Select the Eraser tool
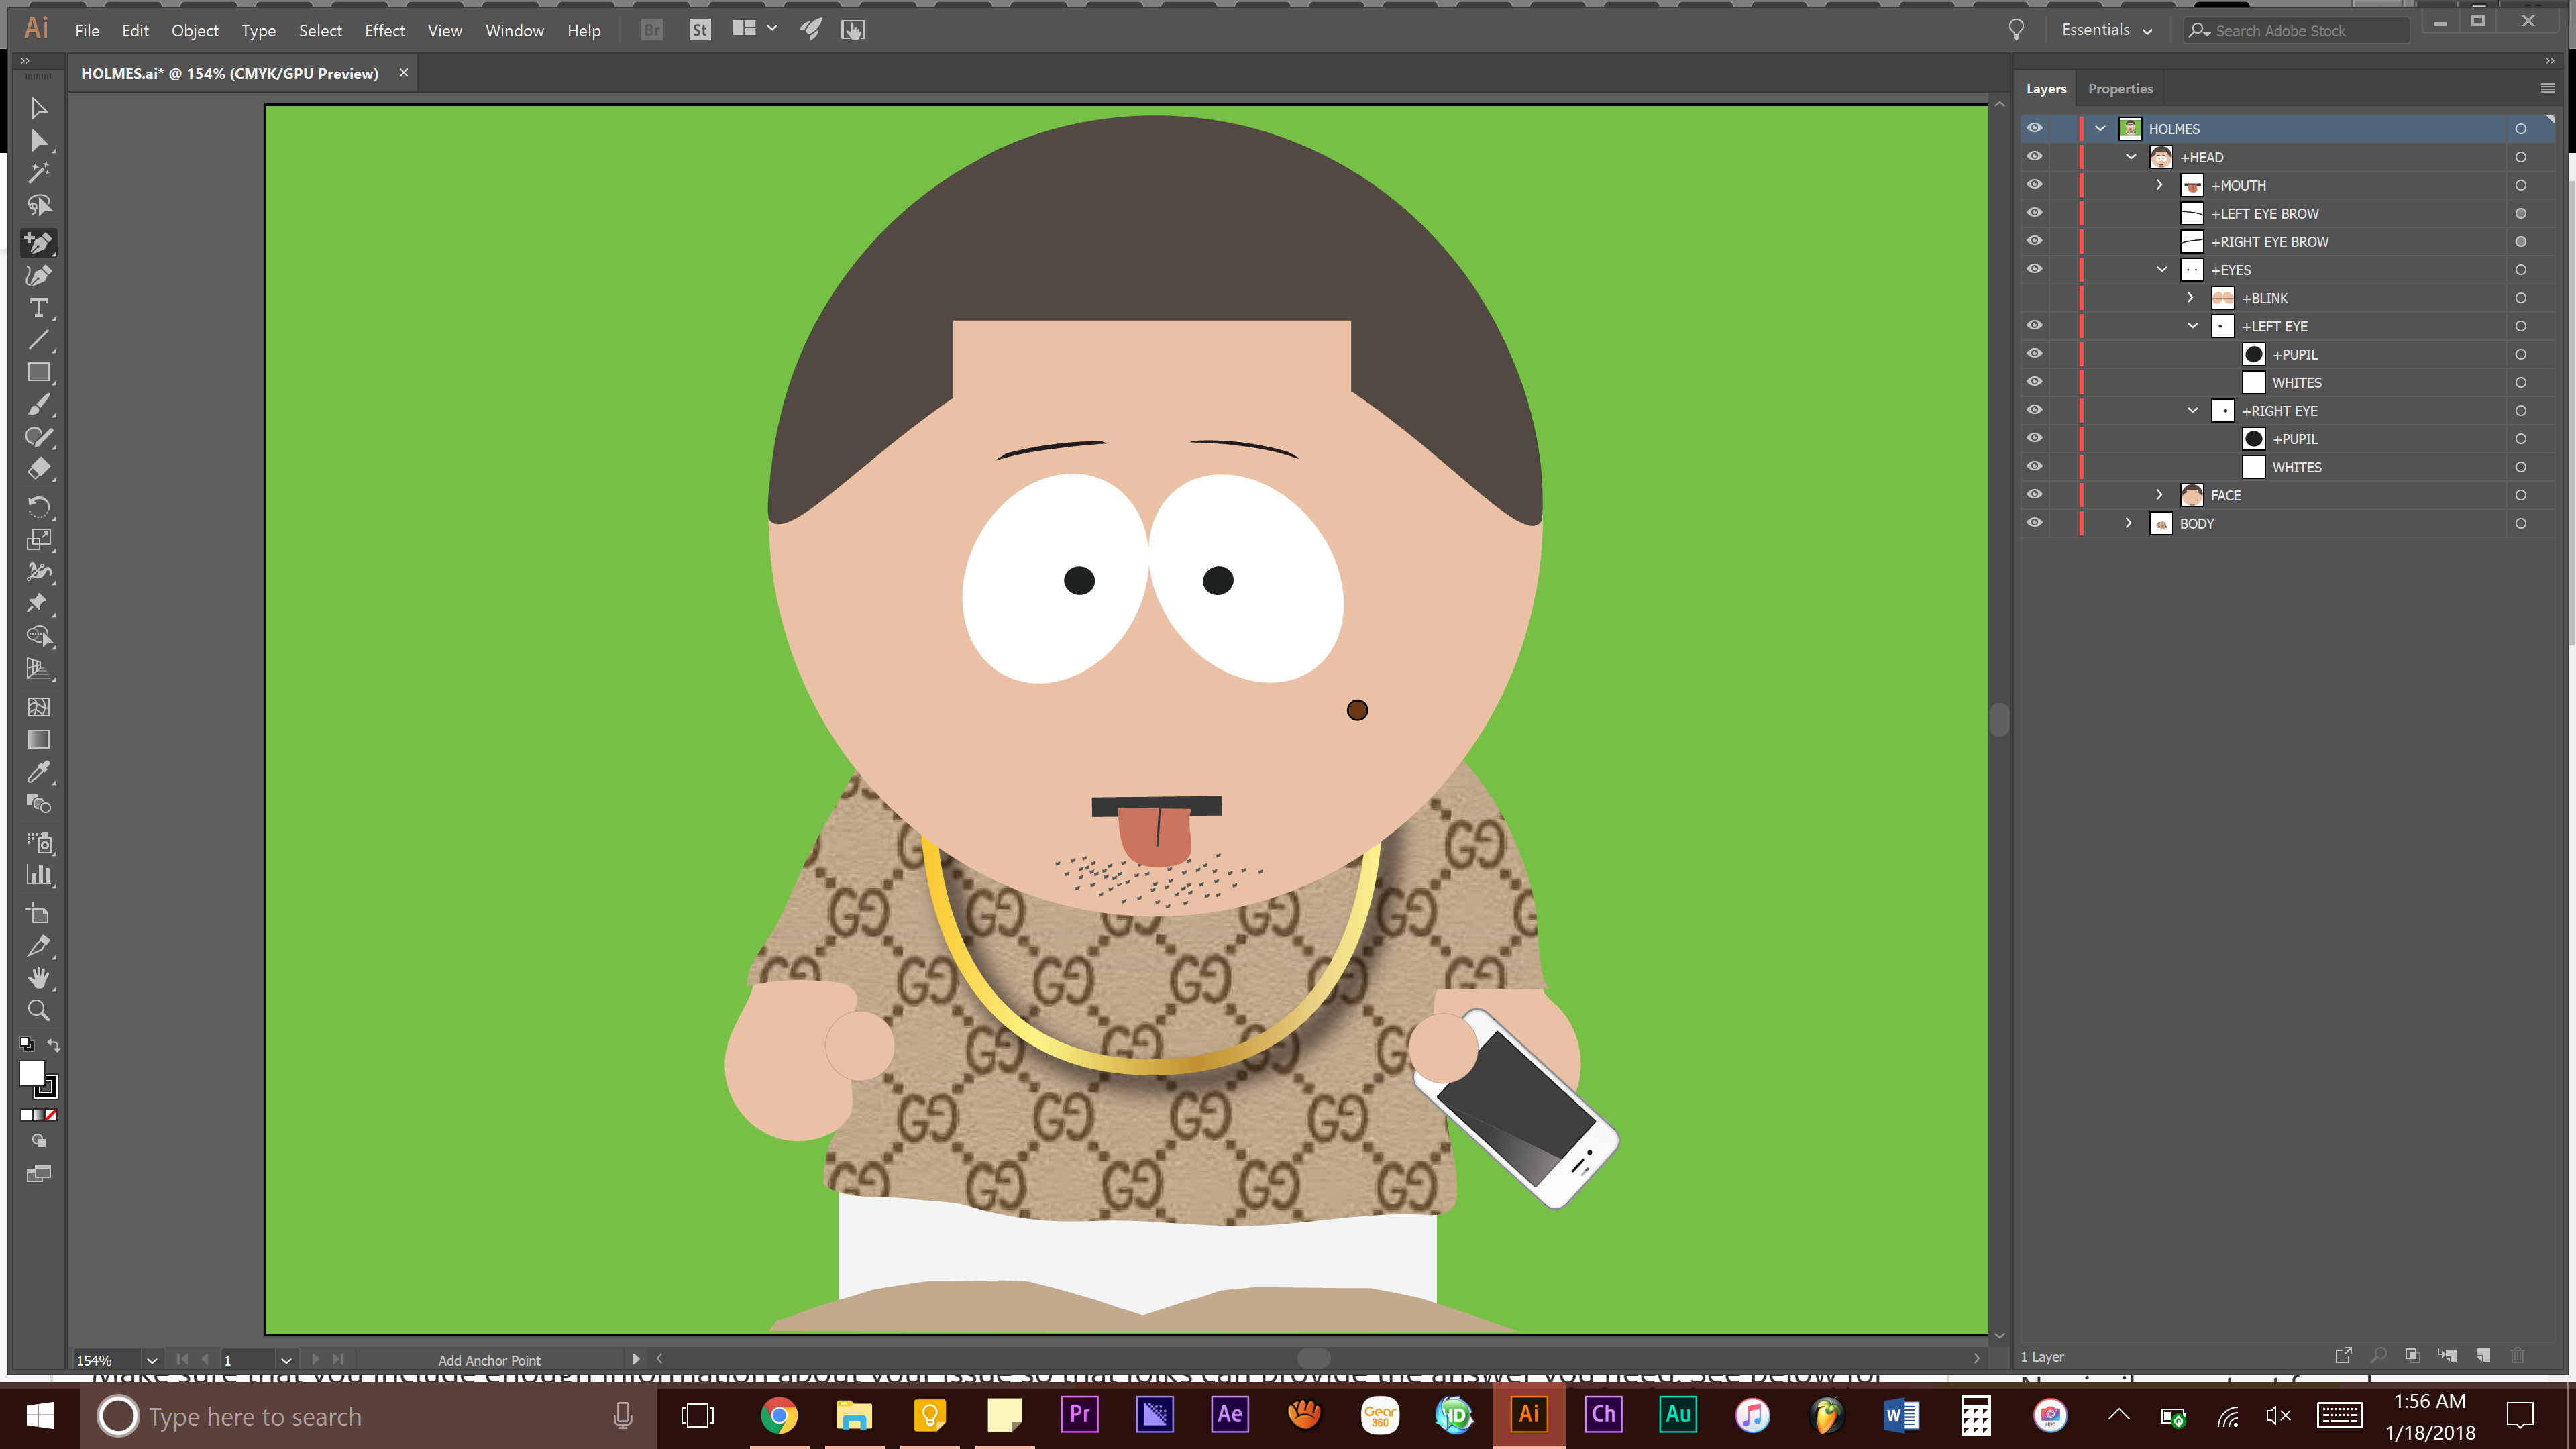The height and width of the screenshot is (1449, 2576). coord(39,469)
